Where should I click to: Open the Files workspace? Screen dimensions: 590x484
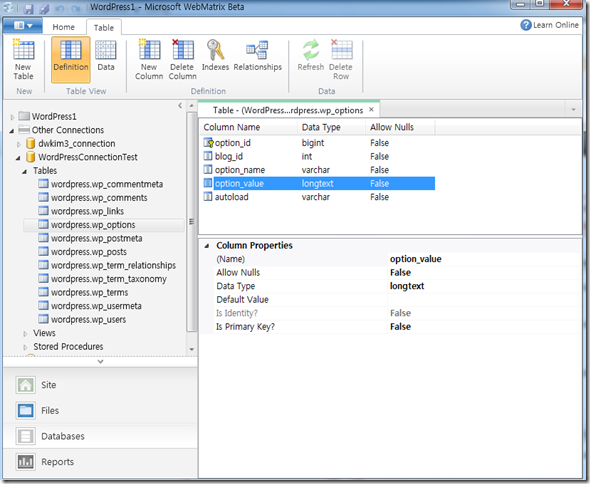100,411
